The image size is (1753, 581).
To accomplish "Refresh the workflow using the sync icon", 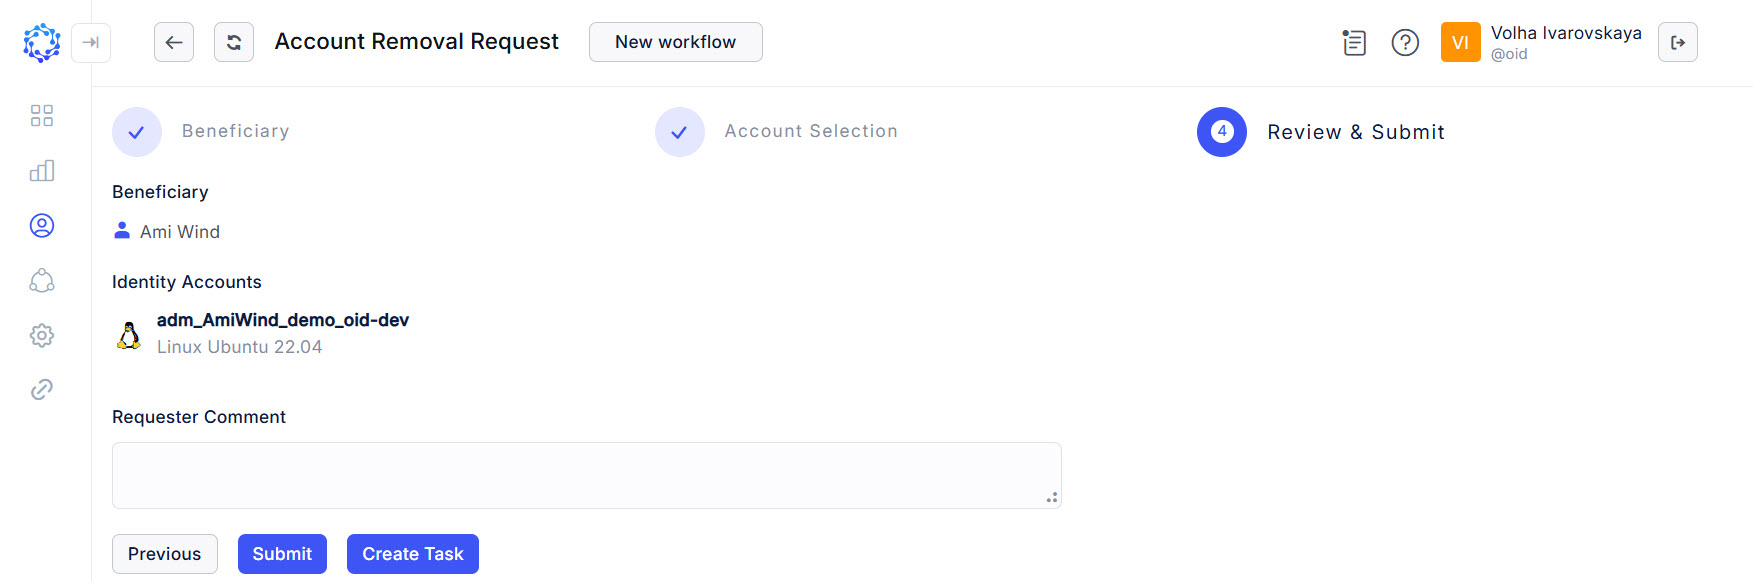I will pyautogui.click(x=233, y=42).
